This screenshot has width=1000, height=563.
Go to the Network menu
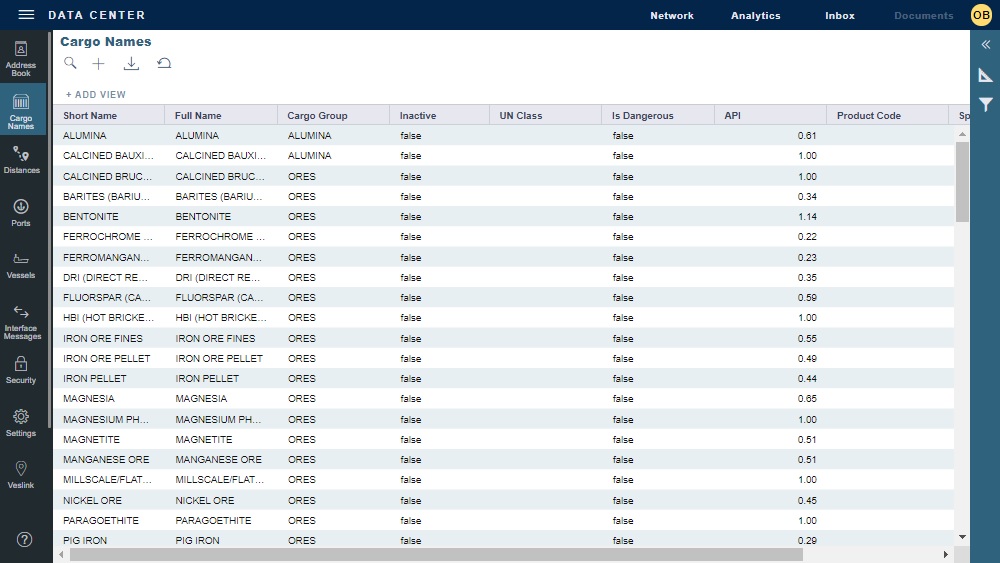[x=671, y=16]
